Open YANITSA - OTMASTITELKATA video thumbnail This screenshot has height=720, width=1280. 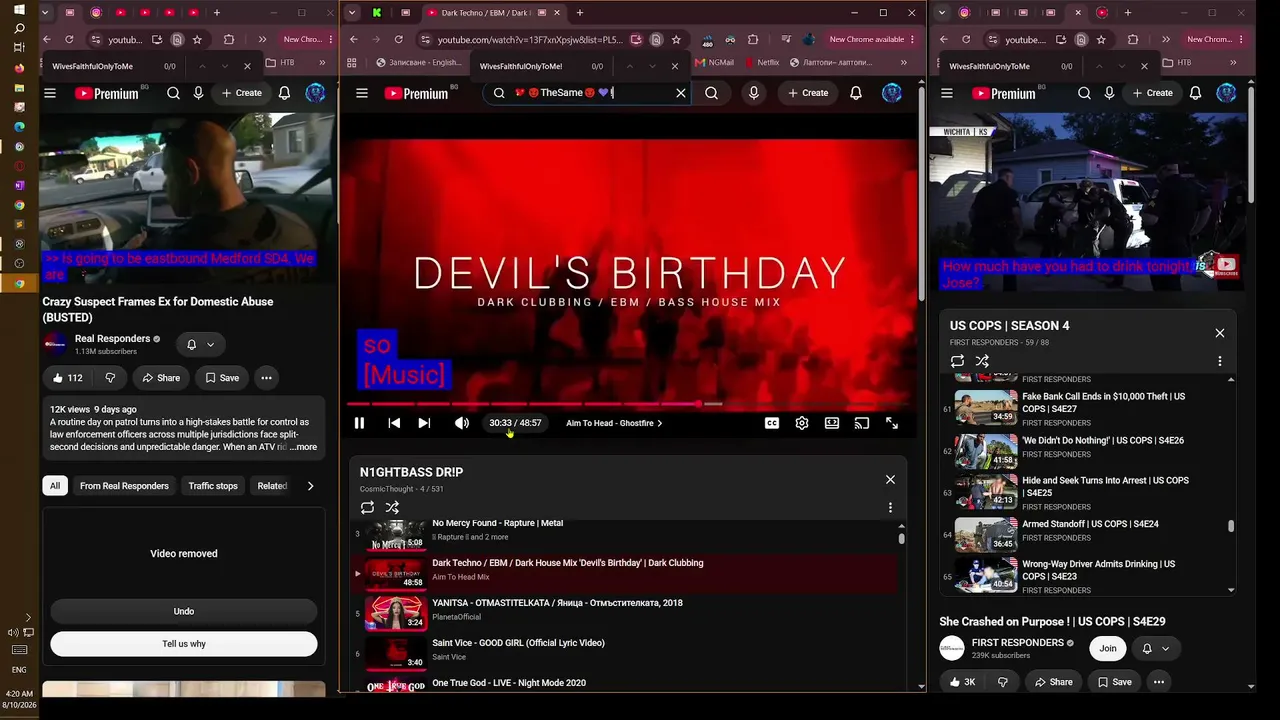tap(396, 611)
